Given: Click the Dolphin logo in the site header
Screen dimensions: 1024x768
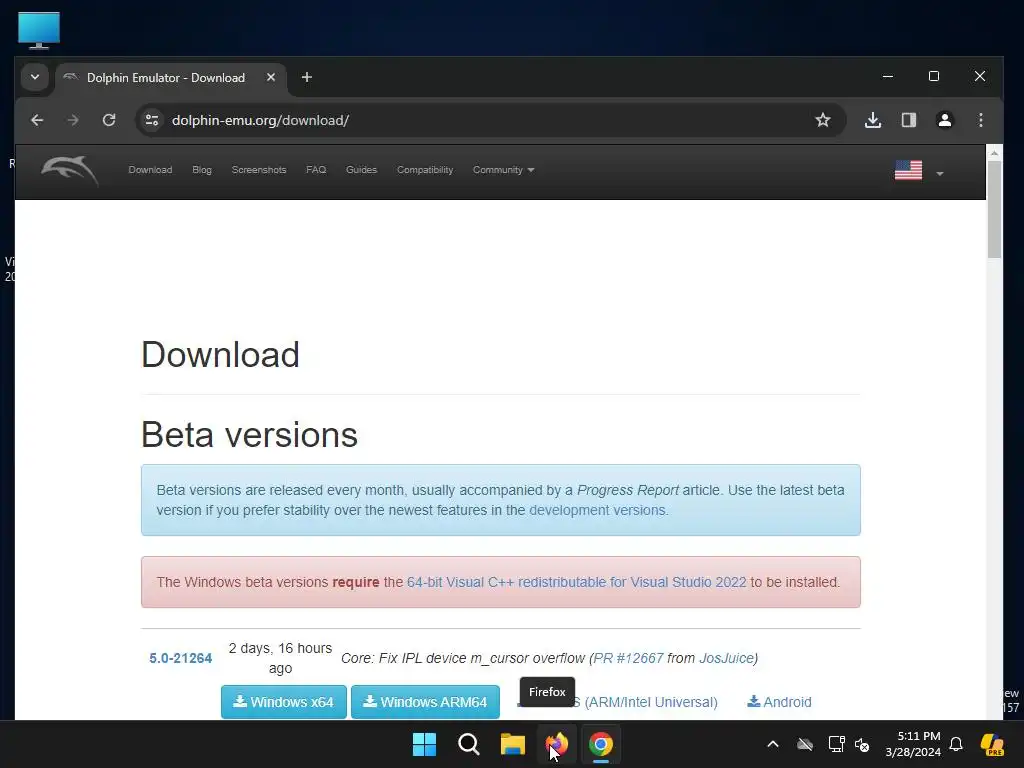Looking at the screenshot, I should click(70, 171).
